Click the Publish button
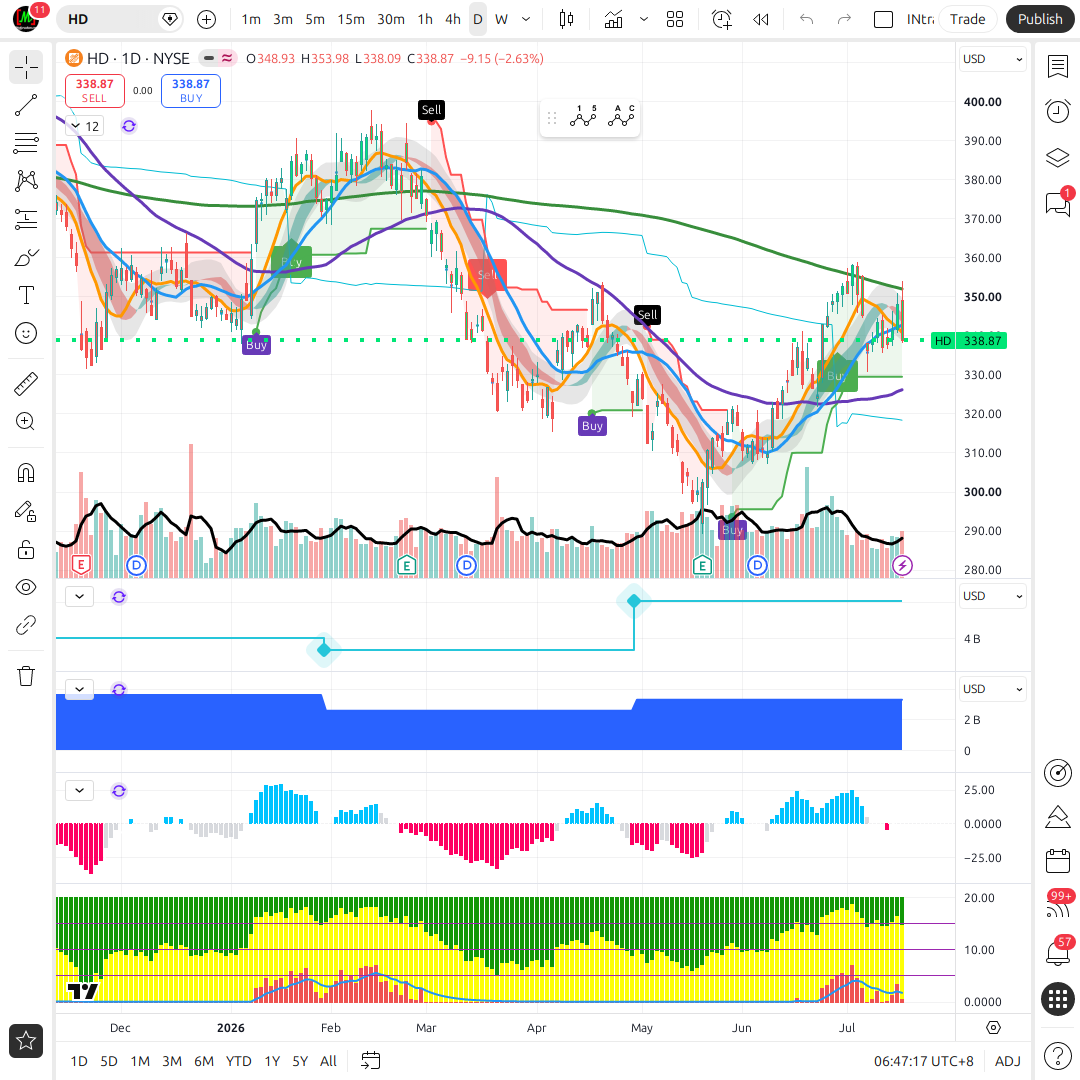This screenshot has height=1080, width=1080. [x=1040, y=19]
